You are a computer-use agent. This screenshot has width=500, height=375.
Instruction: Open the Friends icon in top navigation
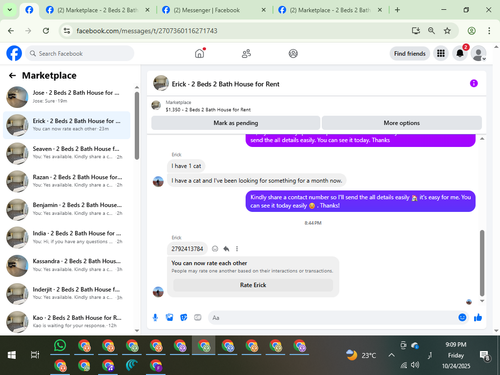pos(246,53)
